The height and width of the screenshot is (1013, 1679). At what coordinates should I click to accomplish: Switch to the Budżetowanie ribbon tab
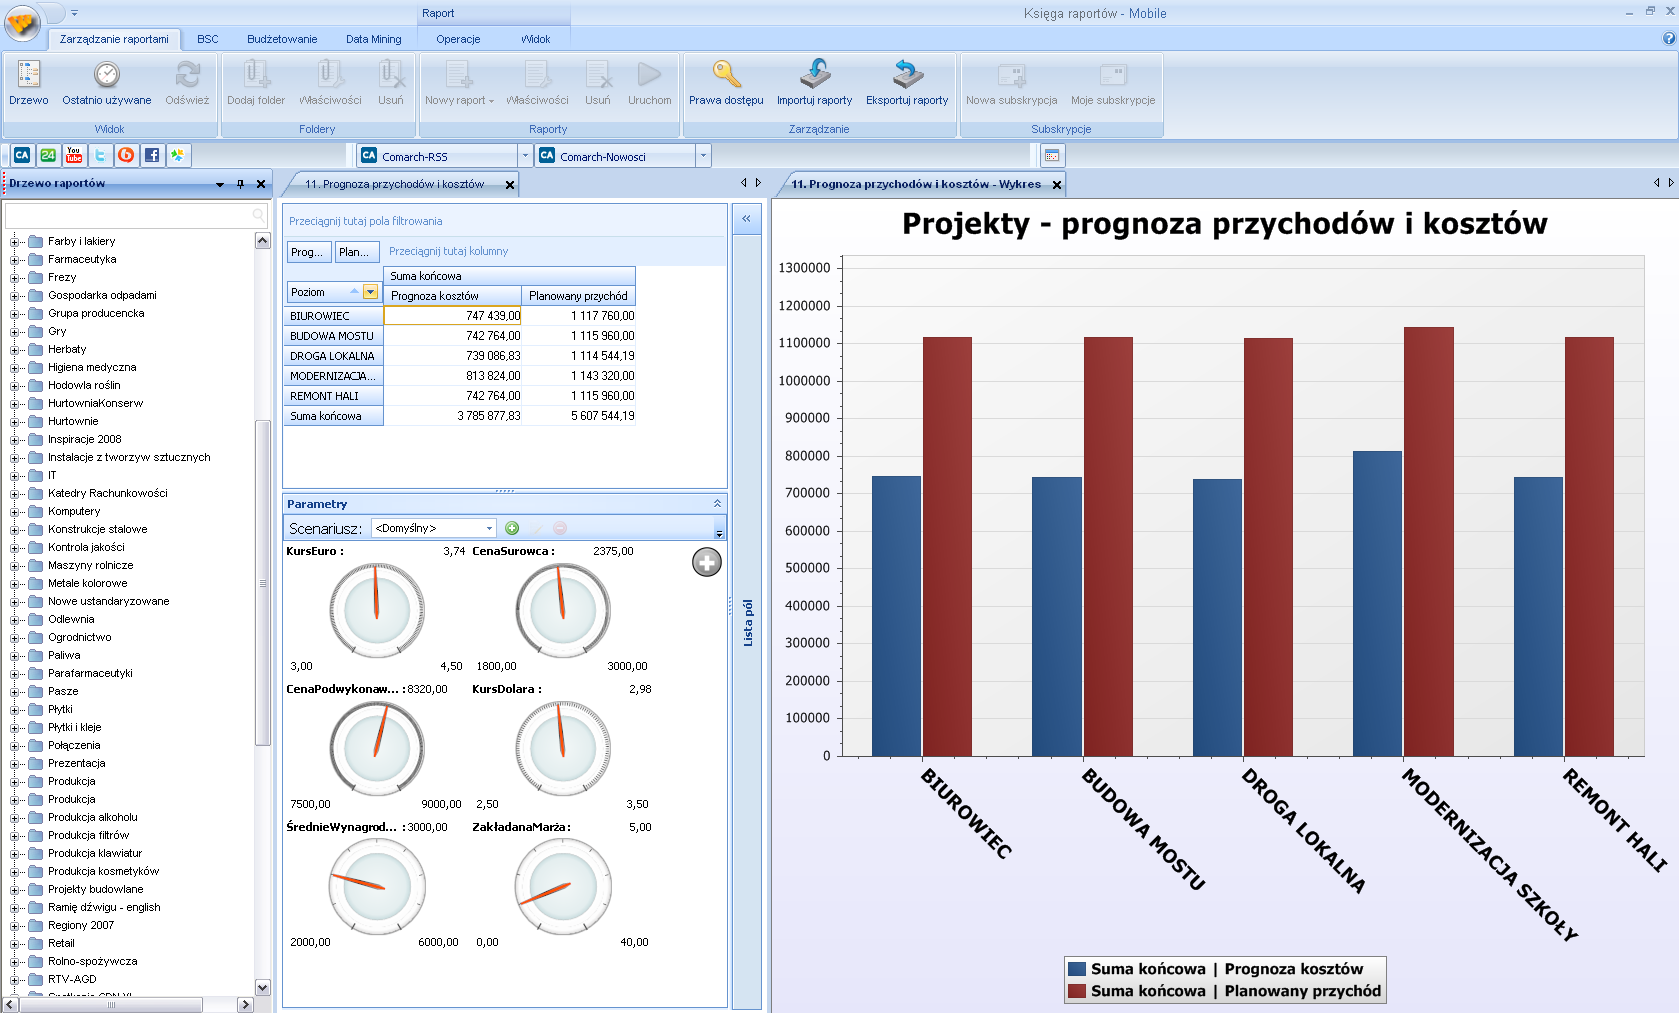pyautogui.click(x=282, y=39)
